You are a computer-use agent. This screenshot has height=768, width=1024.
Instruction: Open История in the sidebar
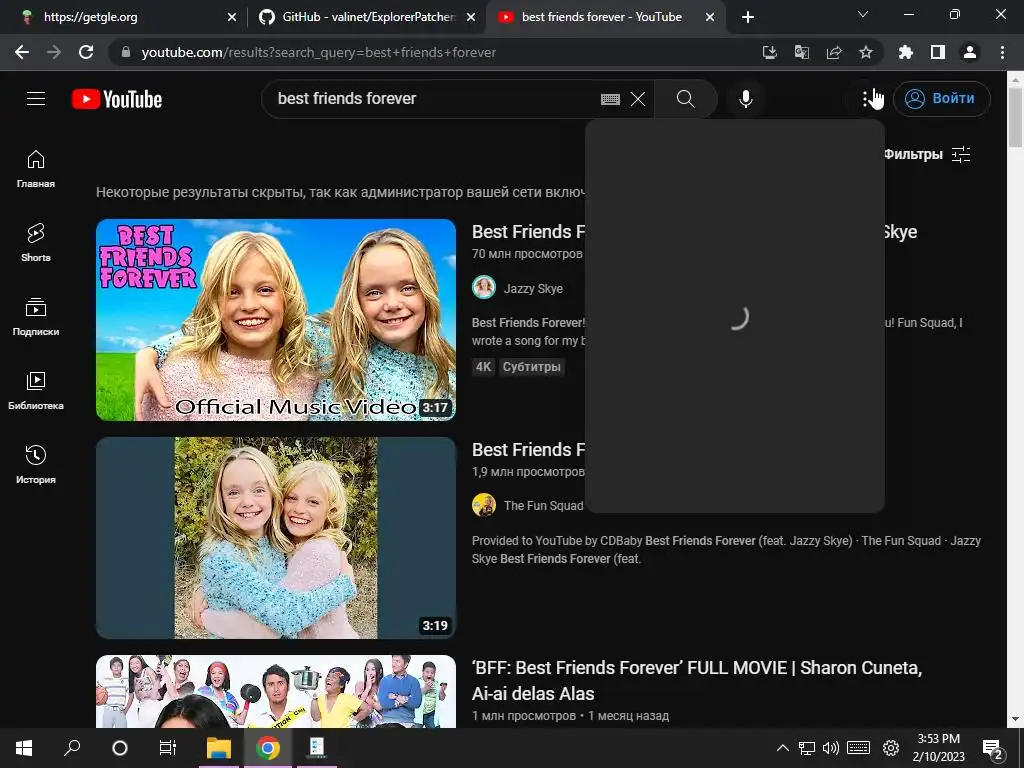pyautogui.click(x=36, y=464)
